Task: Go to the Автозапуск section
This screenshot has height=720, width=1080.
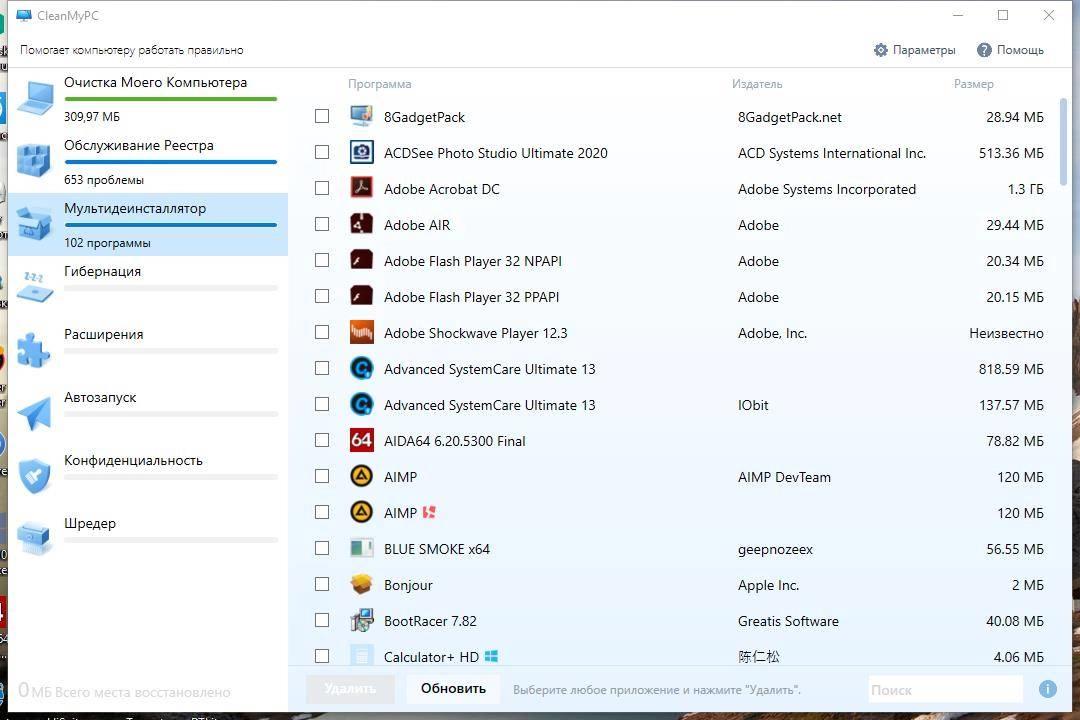Action: [148, 413]
